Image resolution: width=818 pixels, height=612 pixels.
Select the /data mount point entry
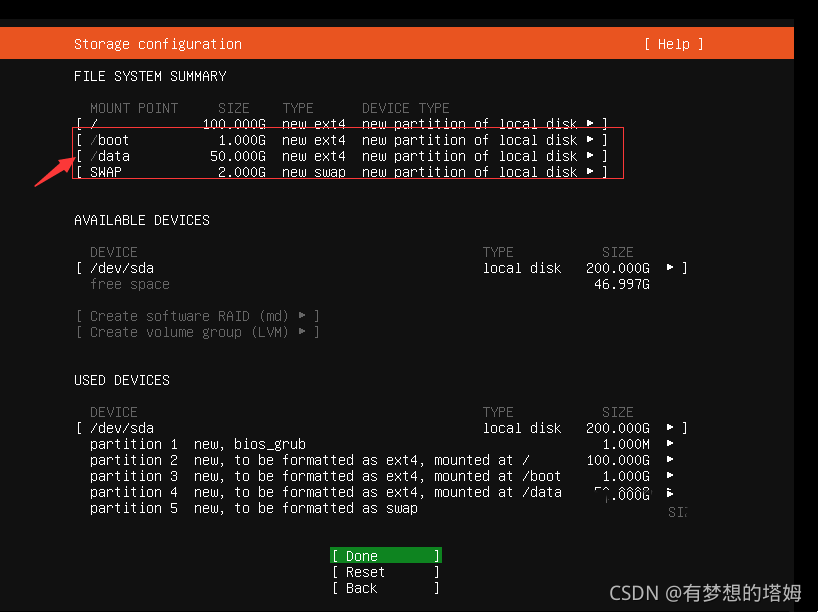[x=342, y=156]
